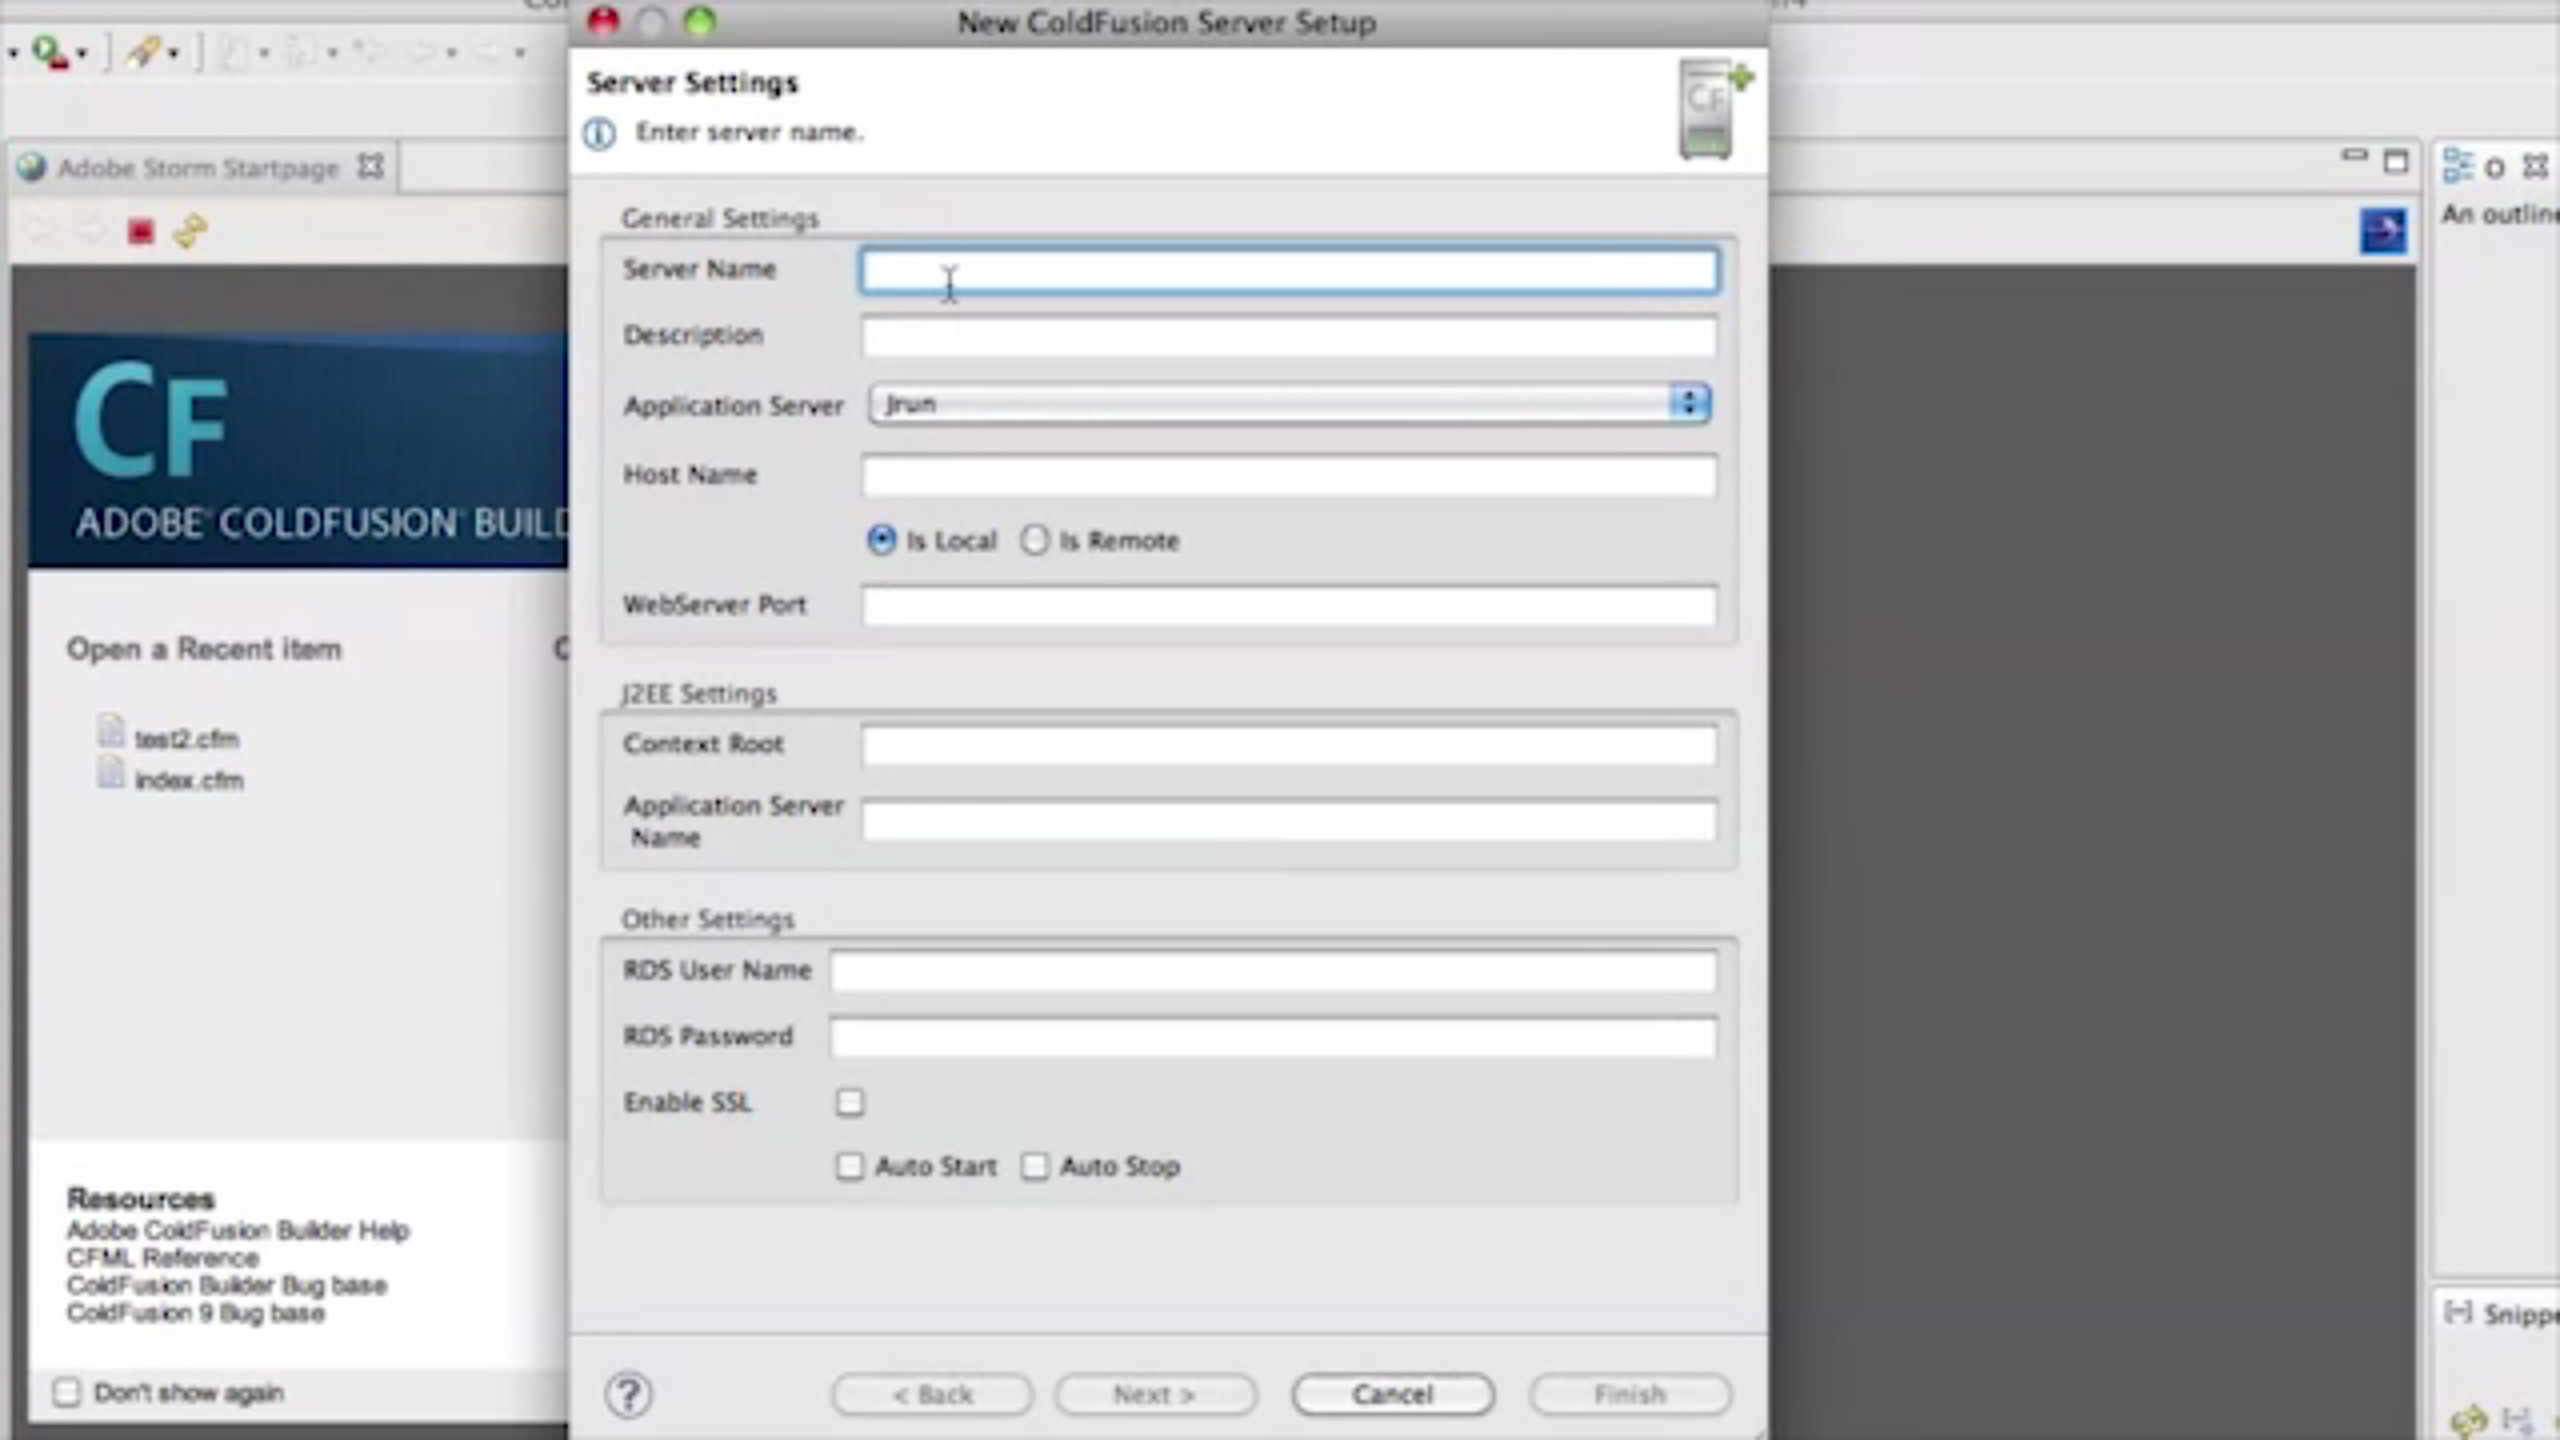Click the blue go arrow icon

pos(2383,231)
